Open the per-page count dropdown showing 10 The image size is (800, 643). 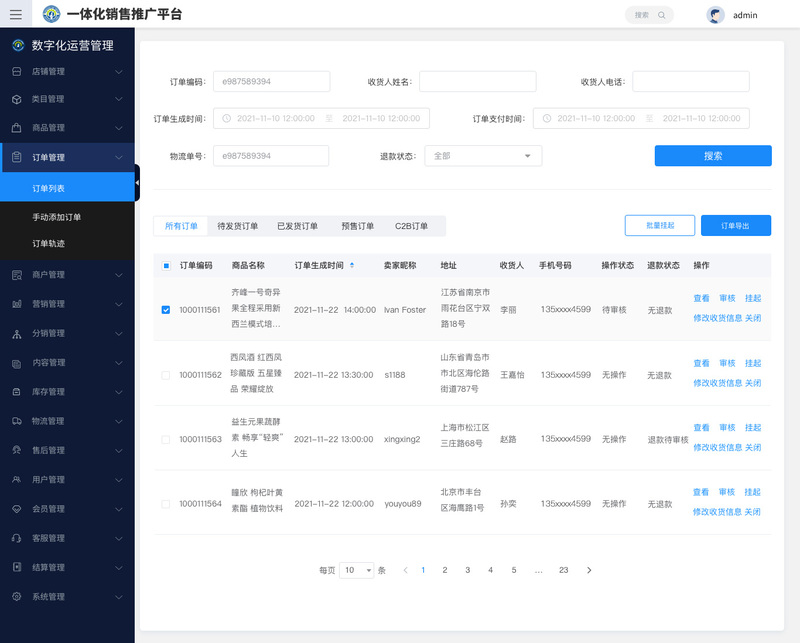357,570
